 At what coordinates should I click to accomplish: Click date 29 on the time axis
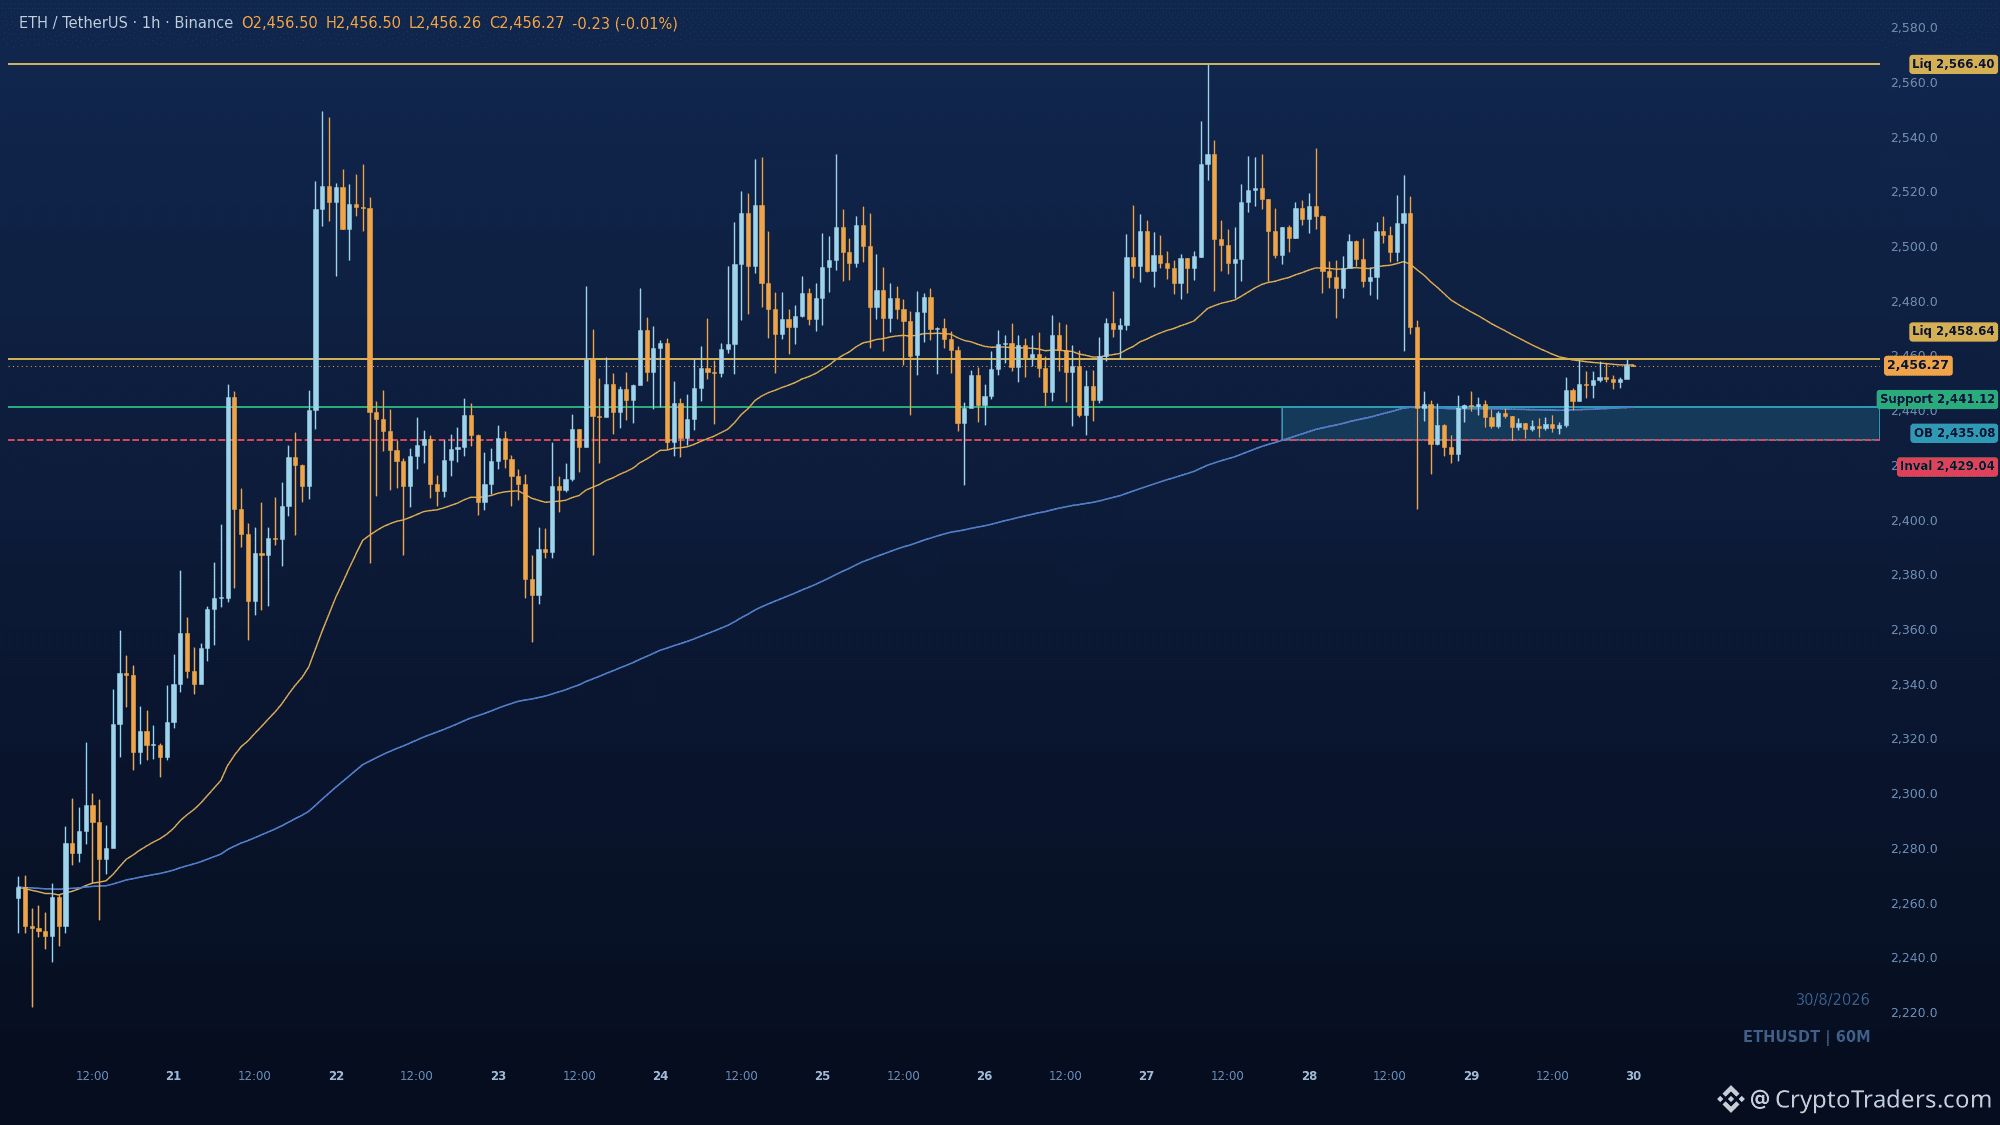click(1471, 1076)
